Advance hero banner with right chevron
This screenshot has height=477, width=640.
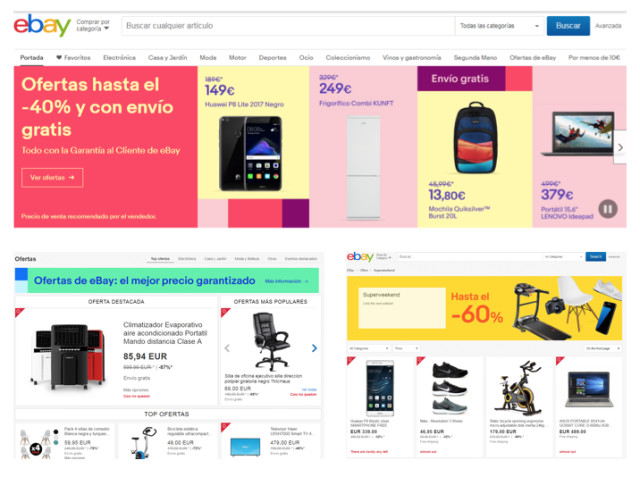coord(620,147)
